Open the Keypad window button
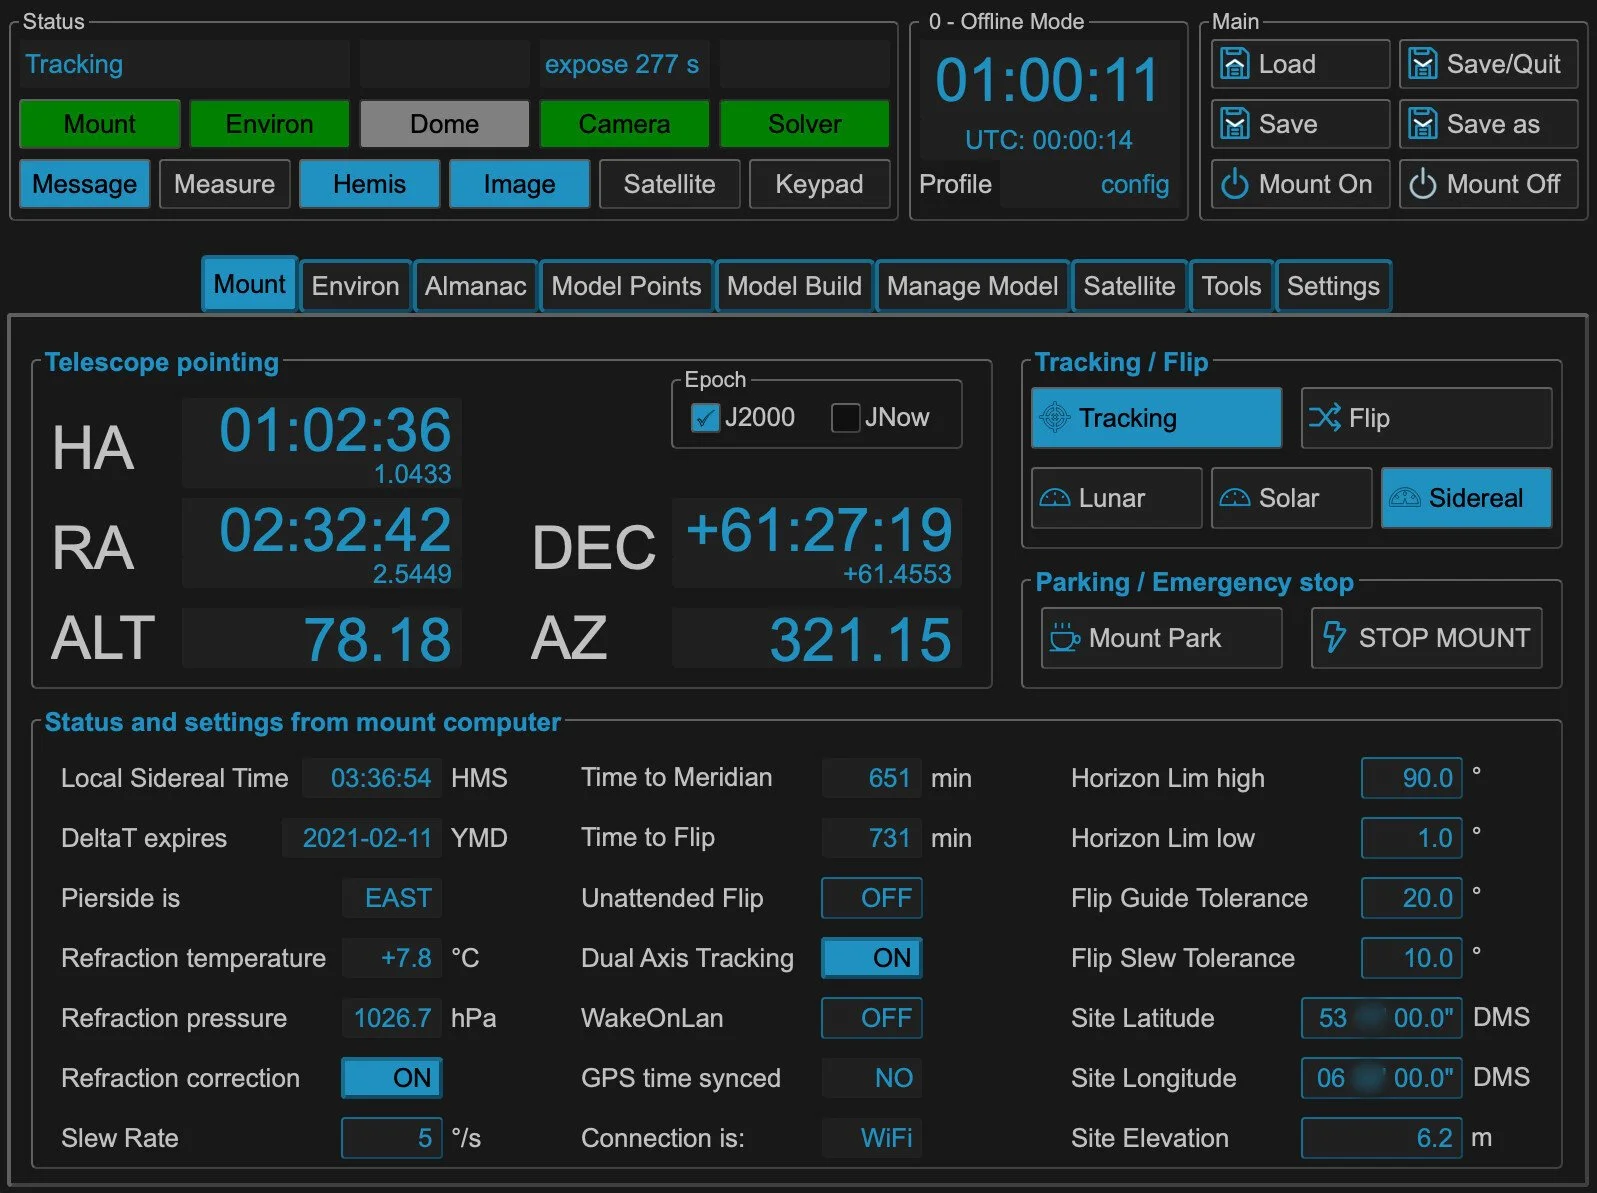The width and height of the screenshot is (1597, 1193). coord(820,184)
